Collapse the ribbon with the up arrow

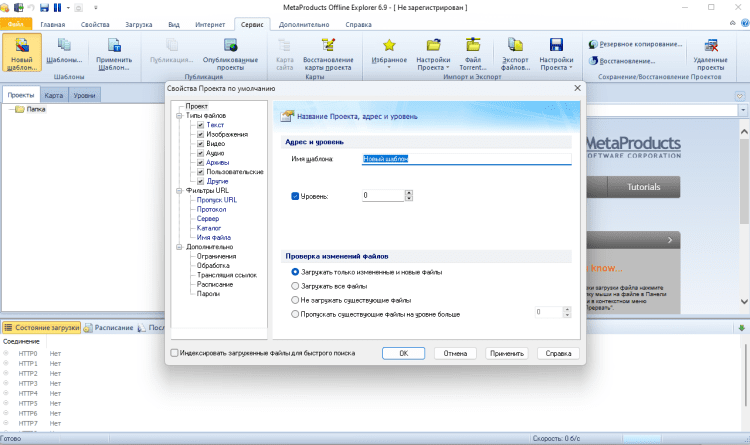tap(732, 23)
